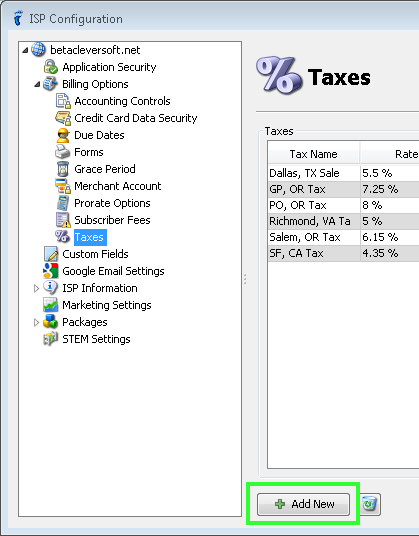Click the Accounting Controls icon
This screenshot has height=536, width=419.
[x=63, y=101]
